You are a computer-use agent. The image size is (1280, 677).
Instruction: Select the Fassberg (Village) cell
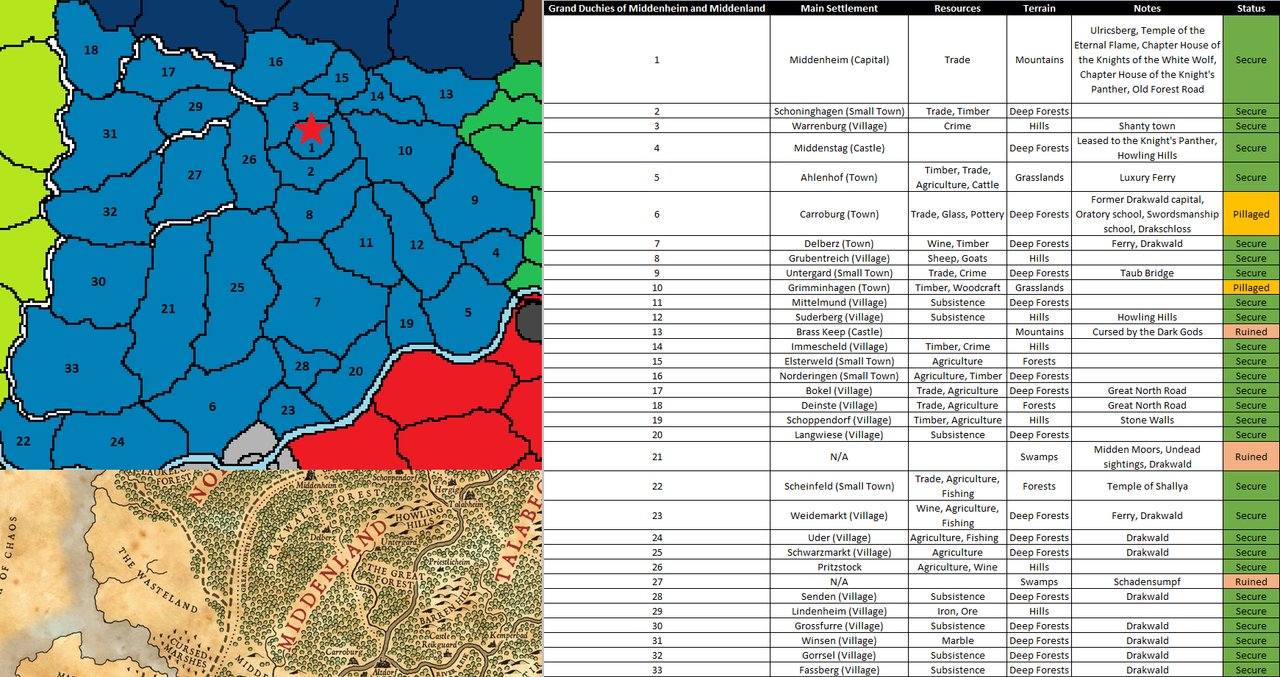pyautogui.click(x=839, y=670)
